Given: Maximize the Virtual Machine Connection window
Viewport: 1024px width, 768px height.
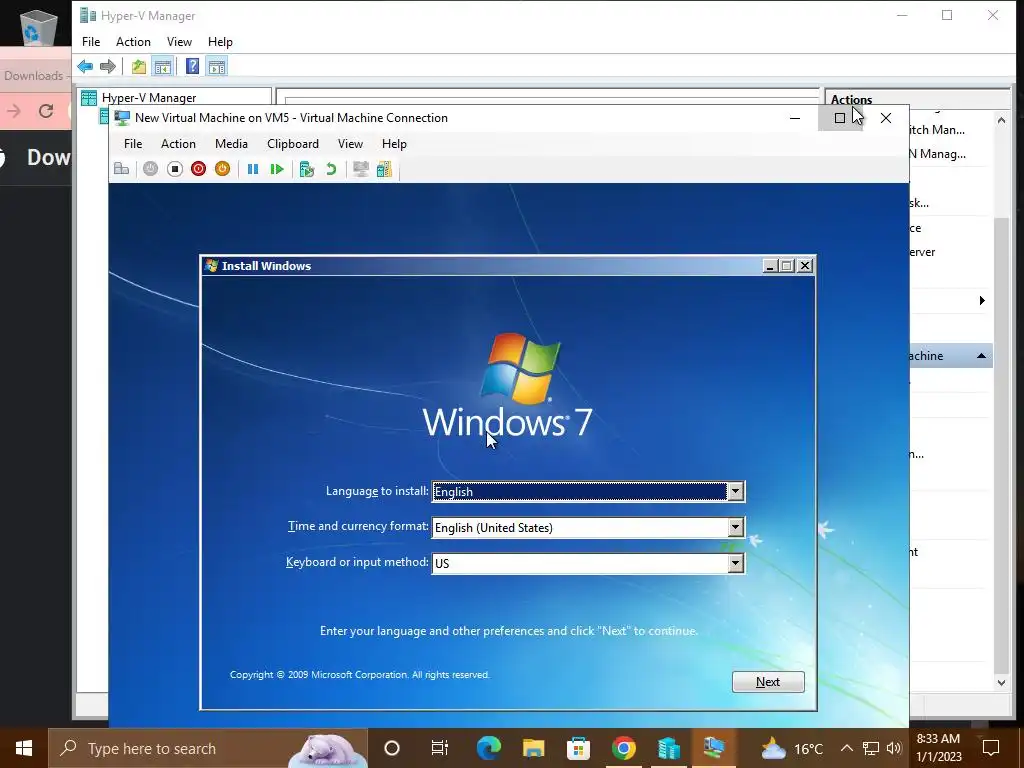Looking at the screenshot, I should click(x=840, y=118).
